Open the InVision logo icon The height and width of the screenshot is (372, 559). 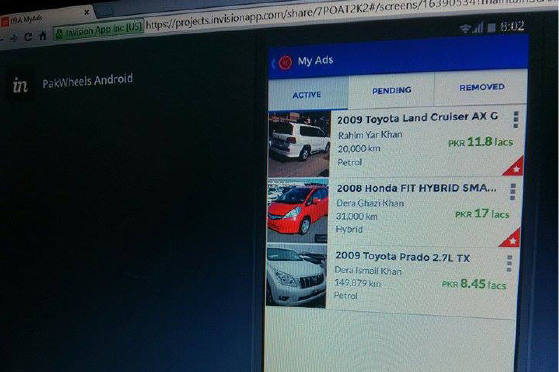pyautogui.click(x=20, y=86)
